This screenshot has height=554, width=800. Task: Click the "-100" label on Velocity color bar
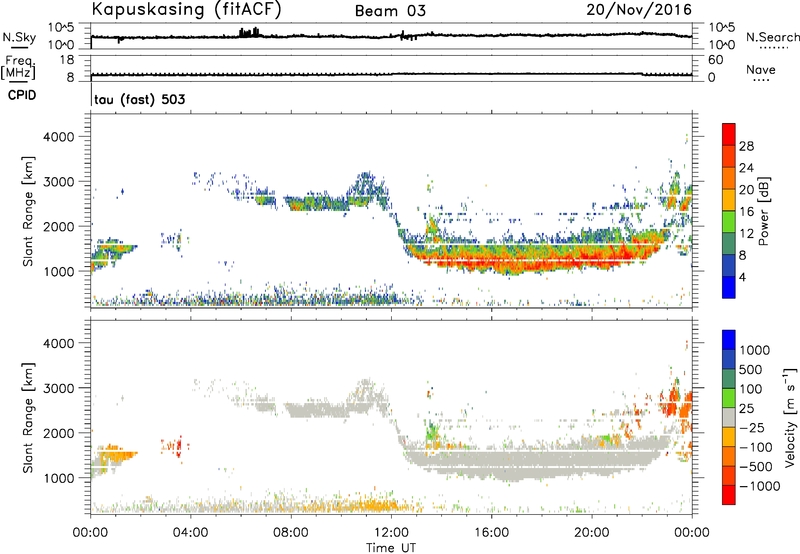click(756, 447)
